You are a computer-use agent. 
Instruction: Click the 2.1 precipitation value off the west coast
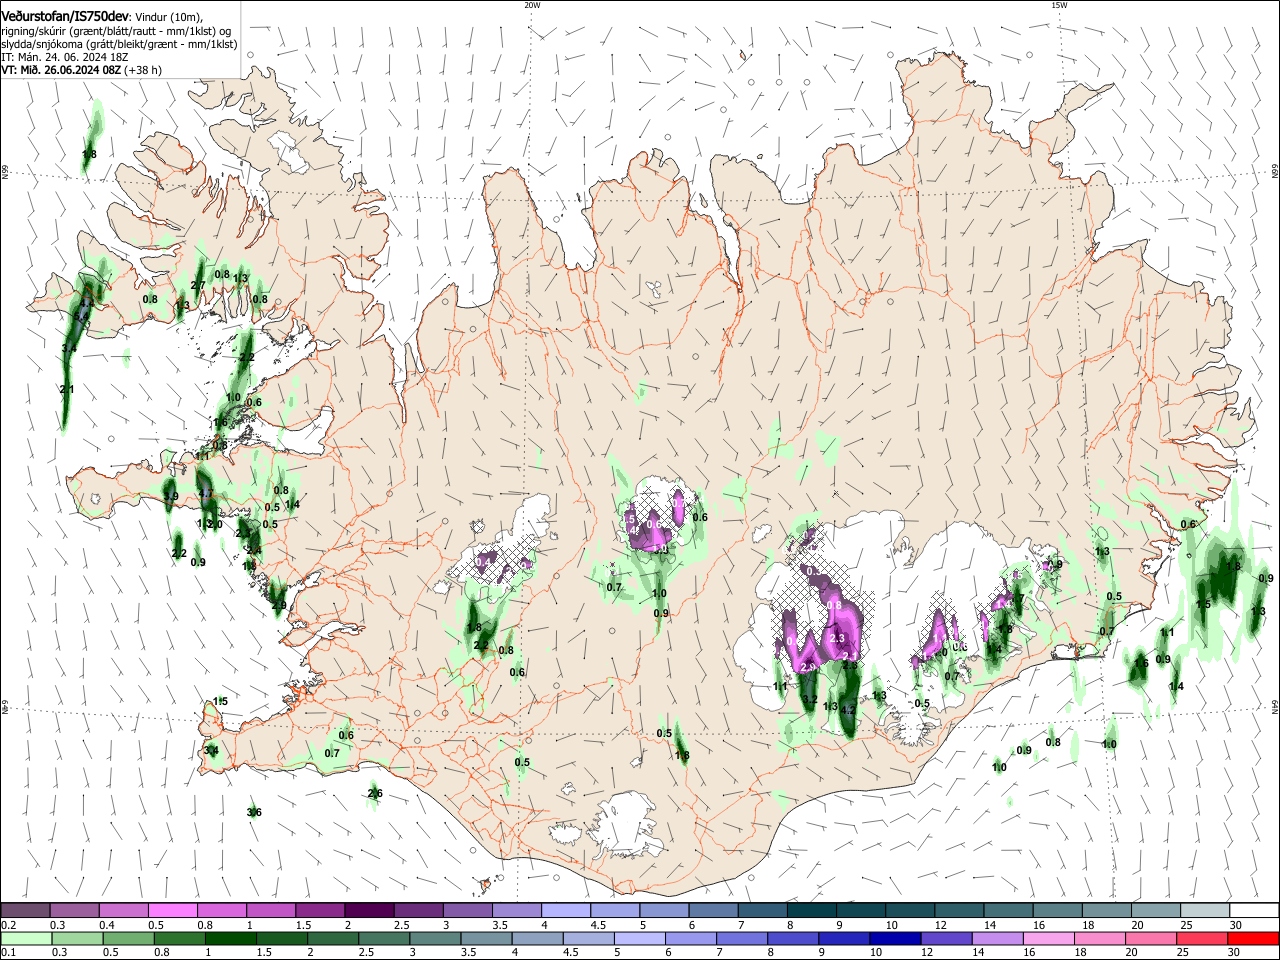coord(67,390)
